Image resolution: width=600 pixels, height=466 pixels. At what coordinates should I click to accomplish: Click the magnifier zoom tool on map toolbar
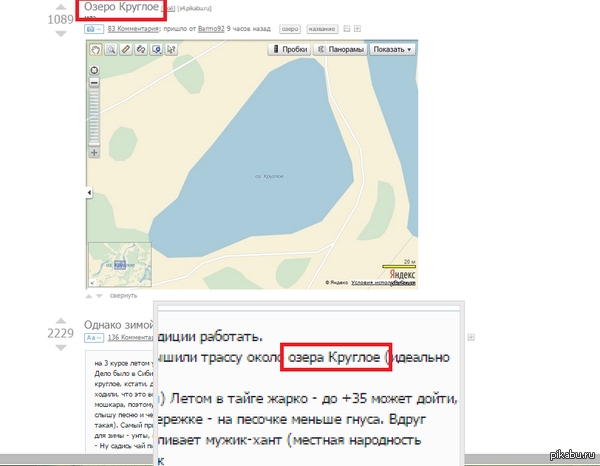(112, 49)
